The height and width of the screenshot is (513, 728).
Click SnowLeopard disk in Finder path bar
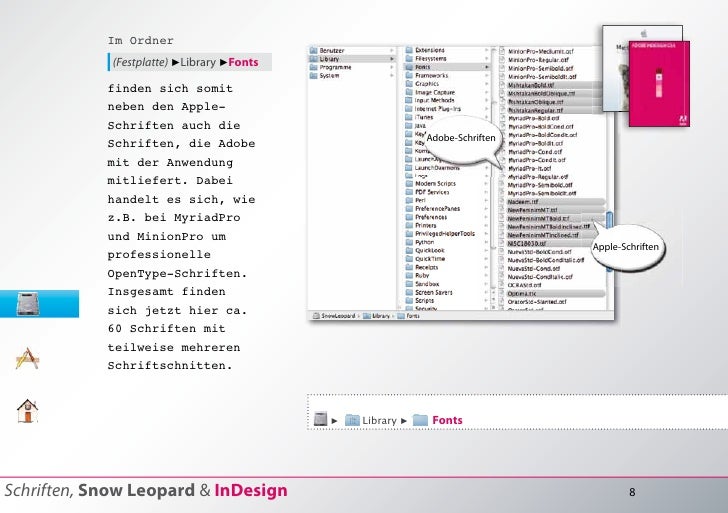(x=334, y=316)
